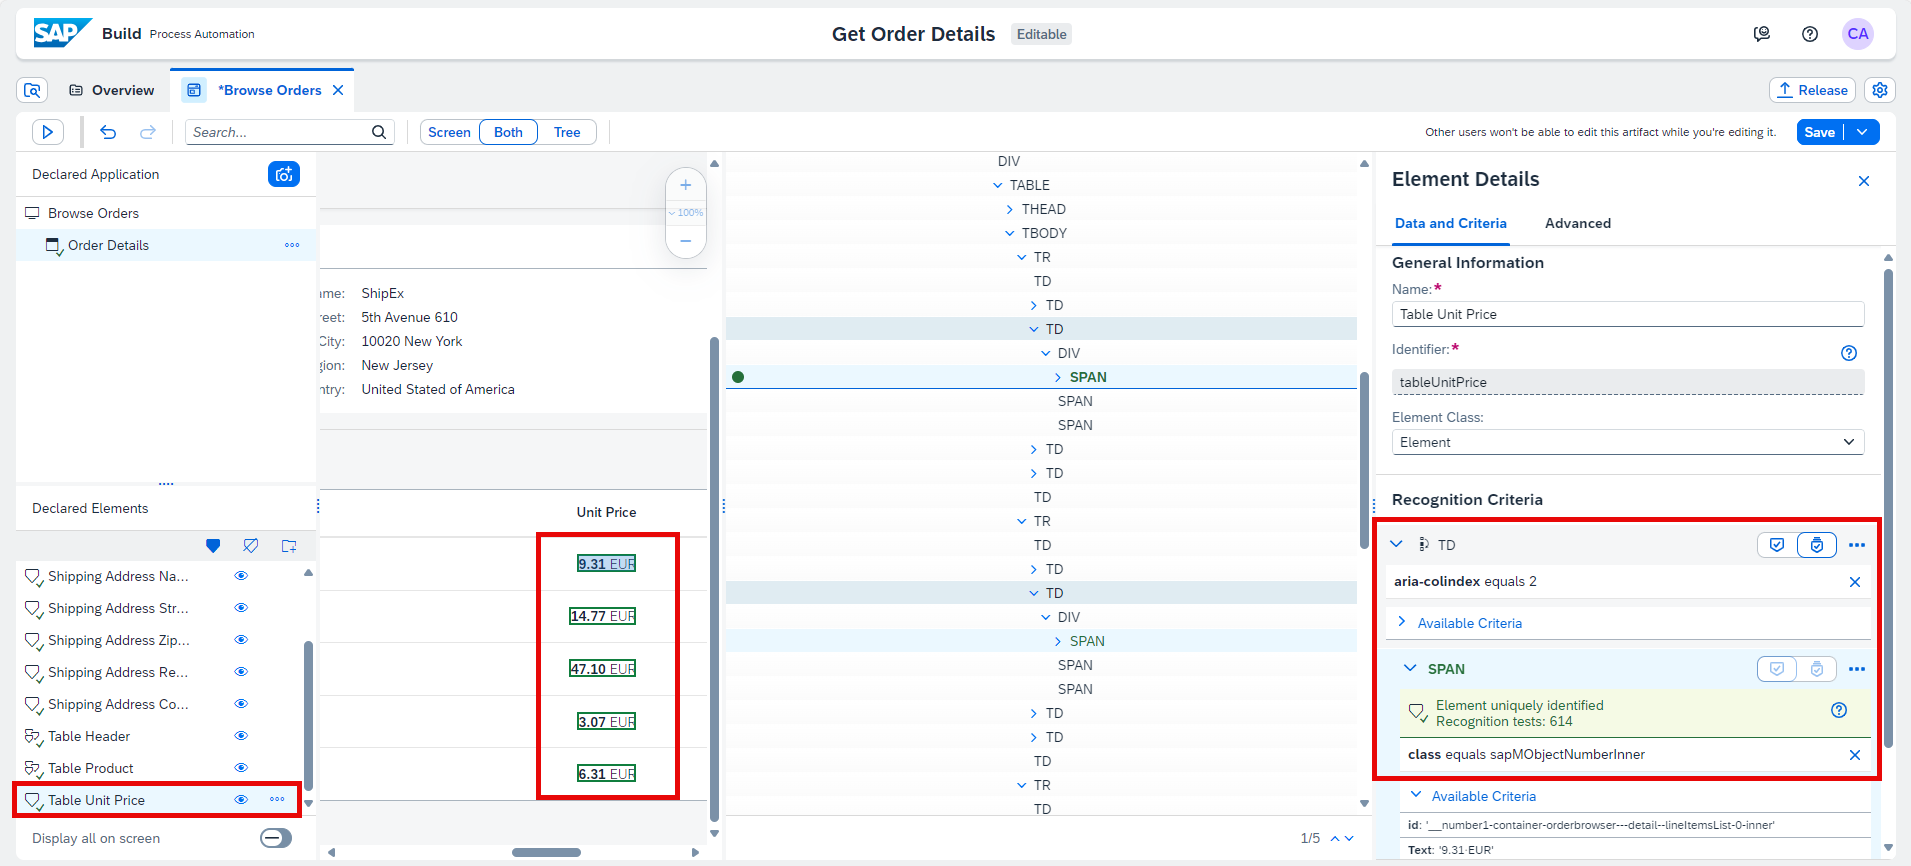Expand the selected SPAN tree node
Screen dimensions: 1911x866
coord(1057,377)
